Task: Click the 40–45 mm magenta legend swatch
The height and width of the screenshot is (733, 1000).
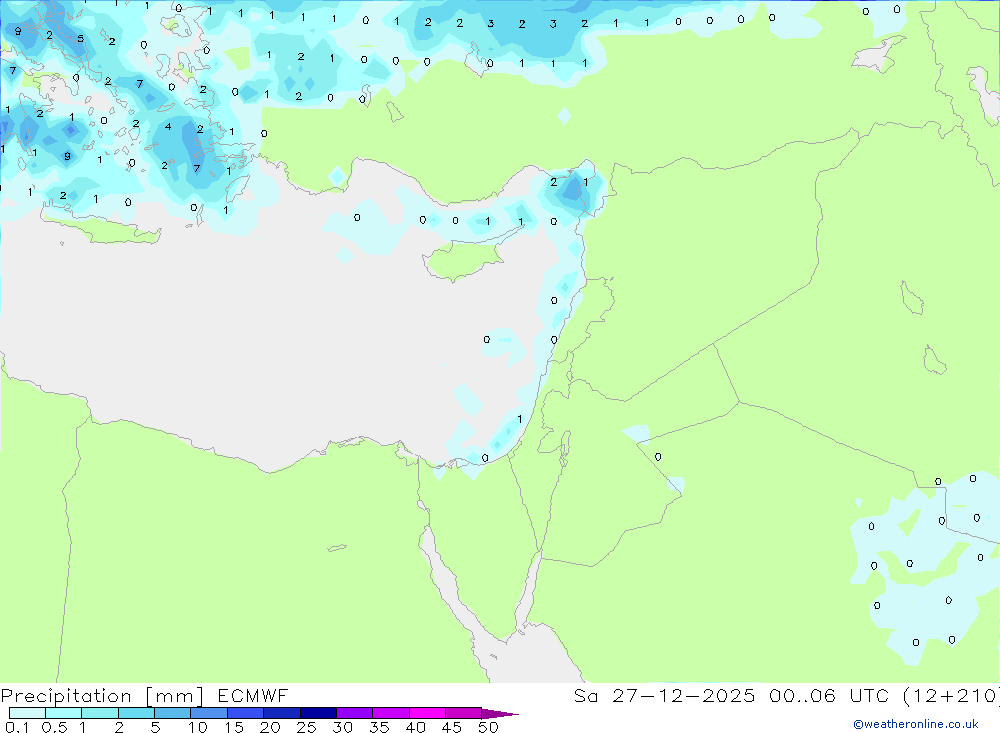Action: (427, 713)
